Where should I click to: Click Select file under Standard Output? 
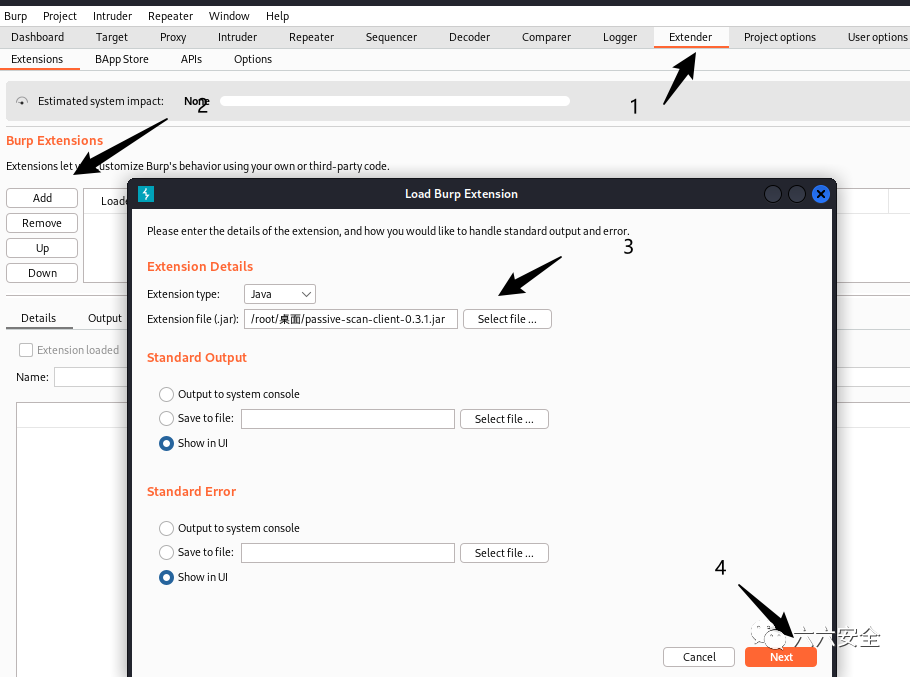(x=504, y=419)
